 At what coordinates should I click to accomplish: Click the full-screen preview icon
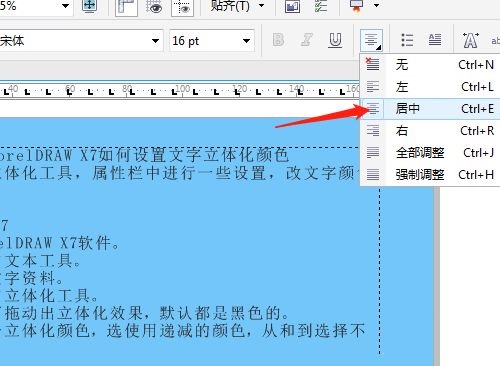(x=89, y=6)
